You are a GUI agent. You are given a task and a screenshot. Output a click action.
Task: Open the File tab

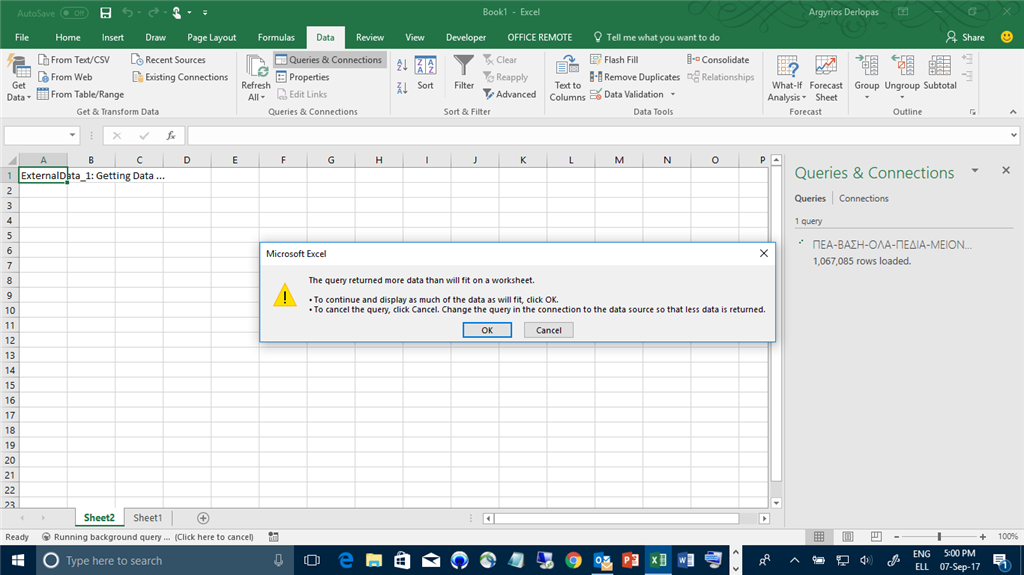22,37
